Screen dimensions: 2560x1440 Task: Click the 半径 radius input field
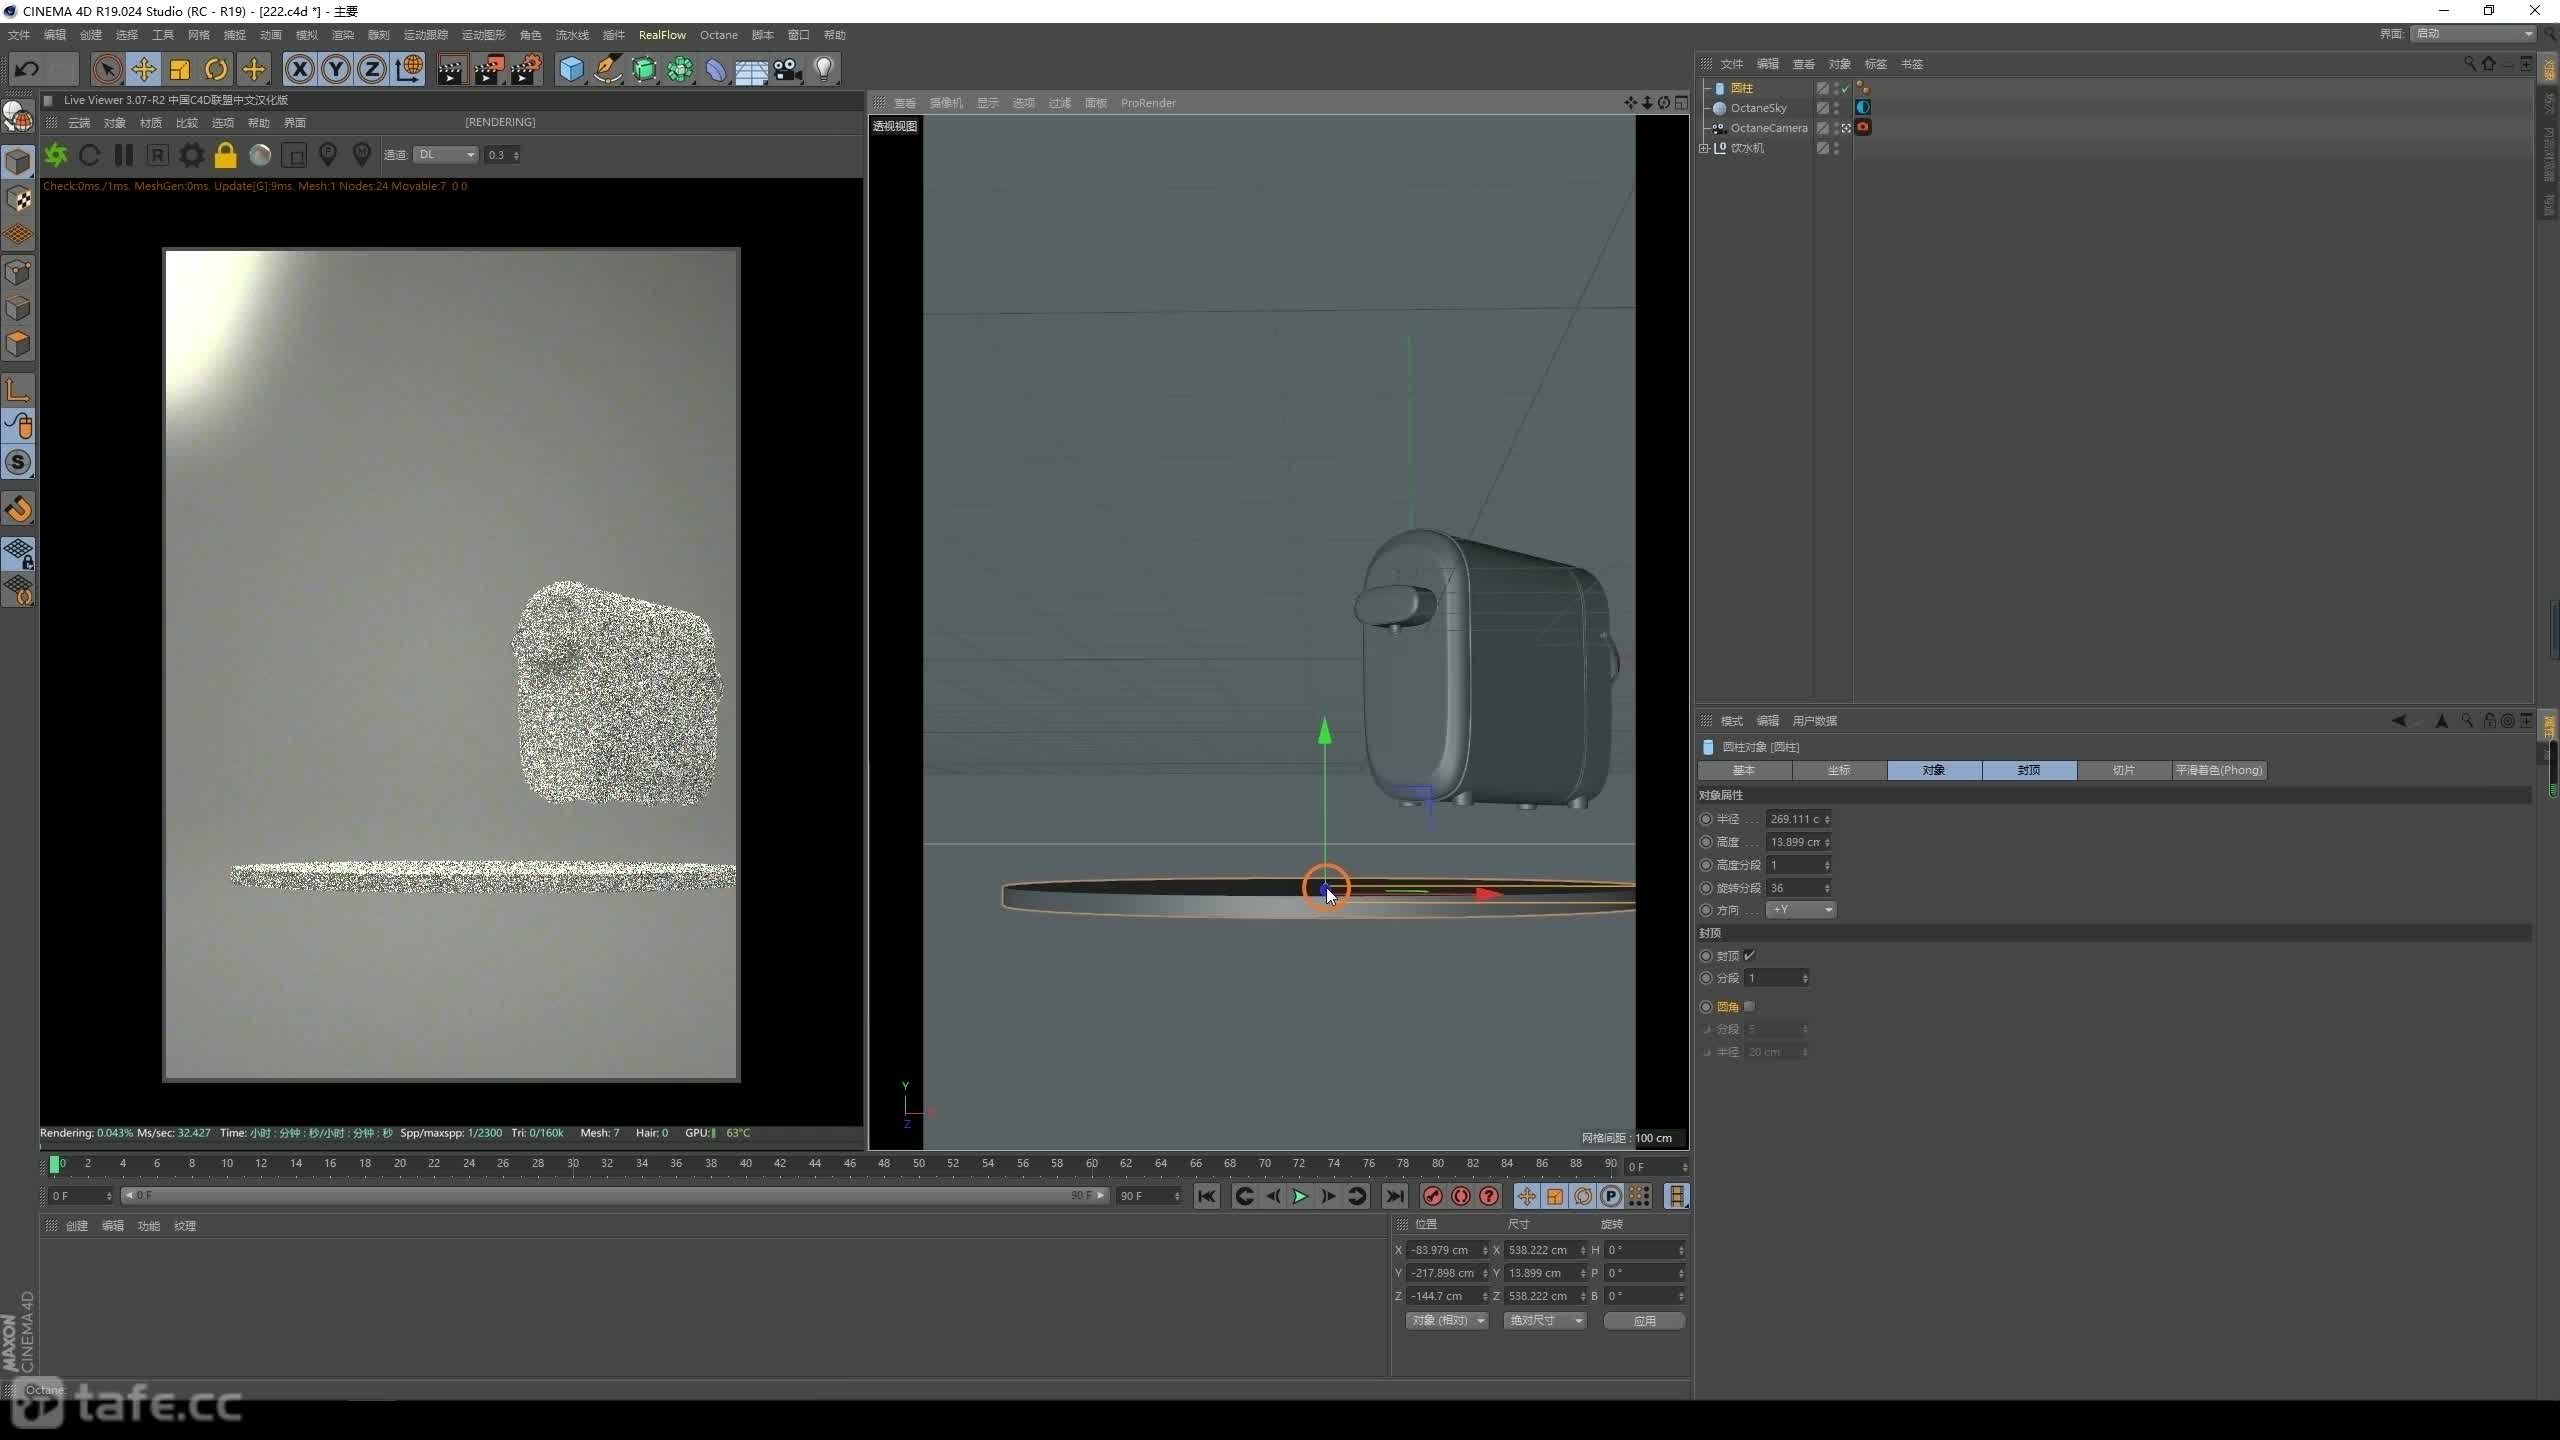pyautogui.click(x=1799, y=819)
